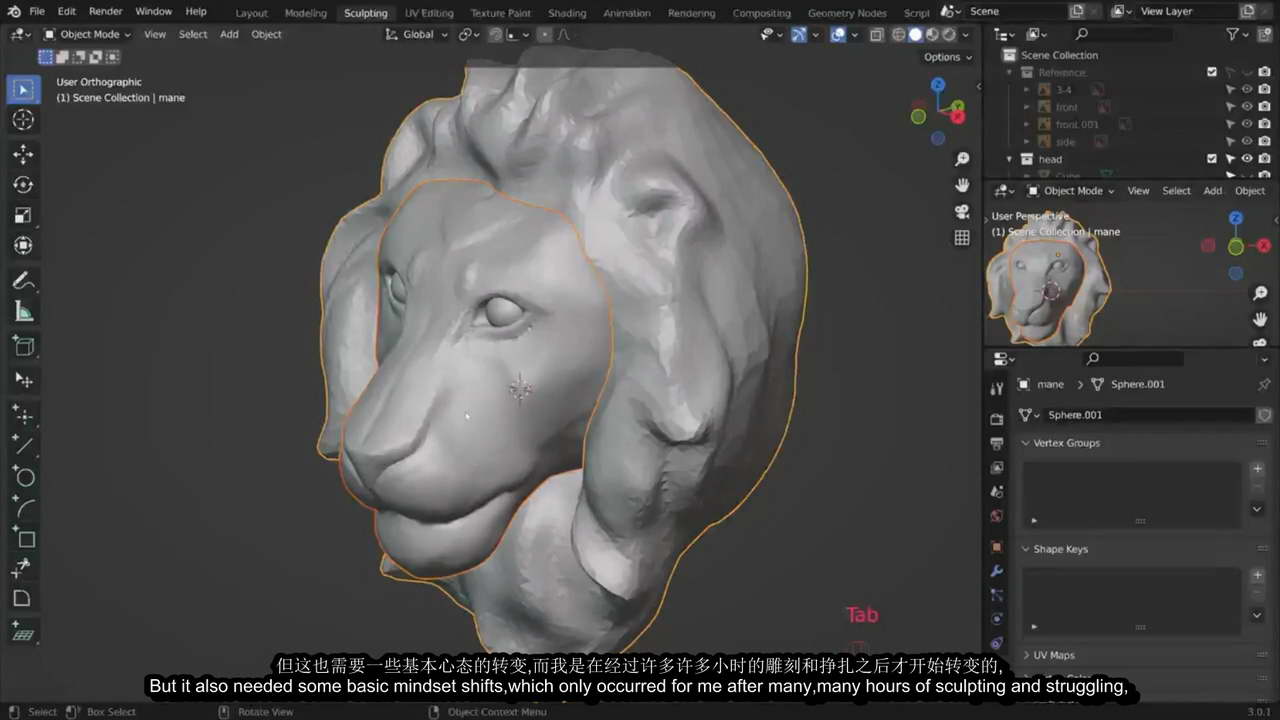The width and height of the screenshot is (1280, 720).
Task: Open pivot point dropdown
Action: pos(469,34)
